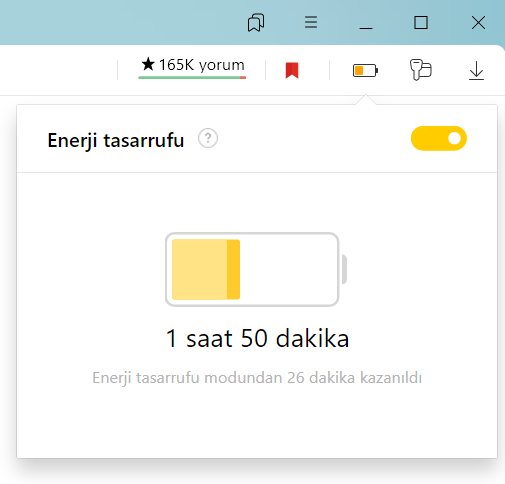Click the Enerji tasarrufu heading
505x484 pixels.
[x=116, y=140]
